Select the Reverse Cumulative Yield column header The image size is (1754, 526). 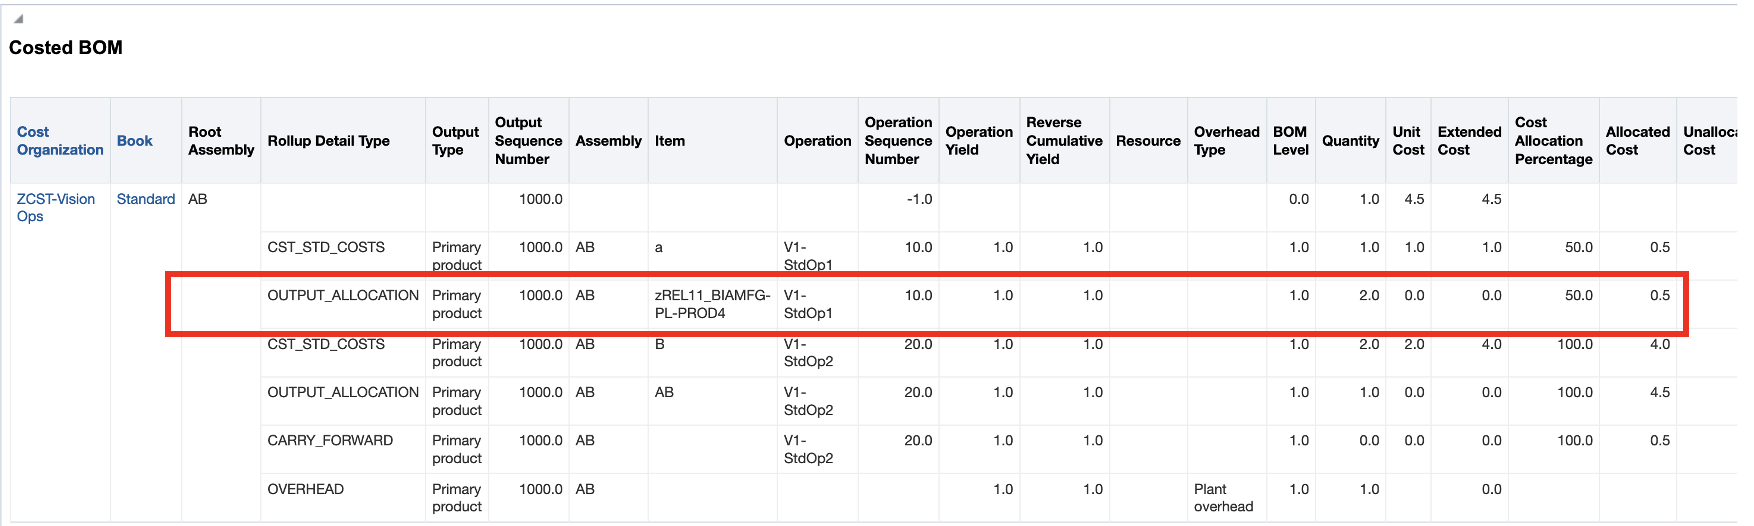tap(1064, 141)
